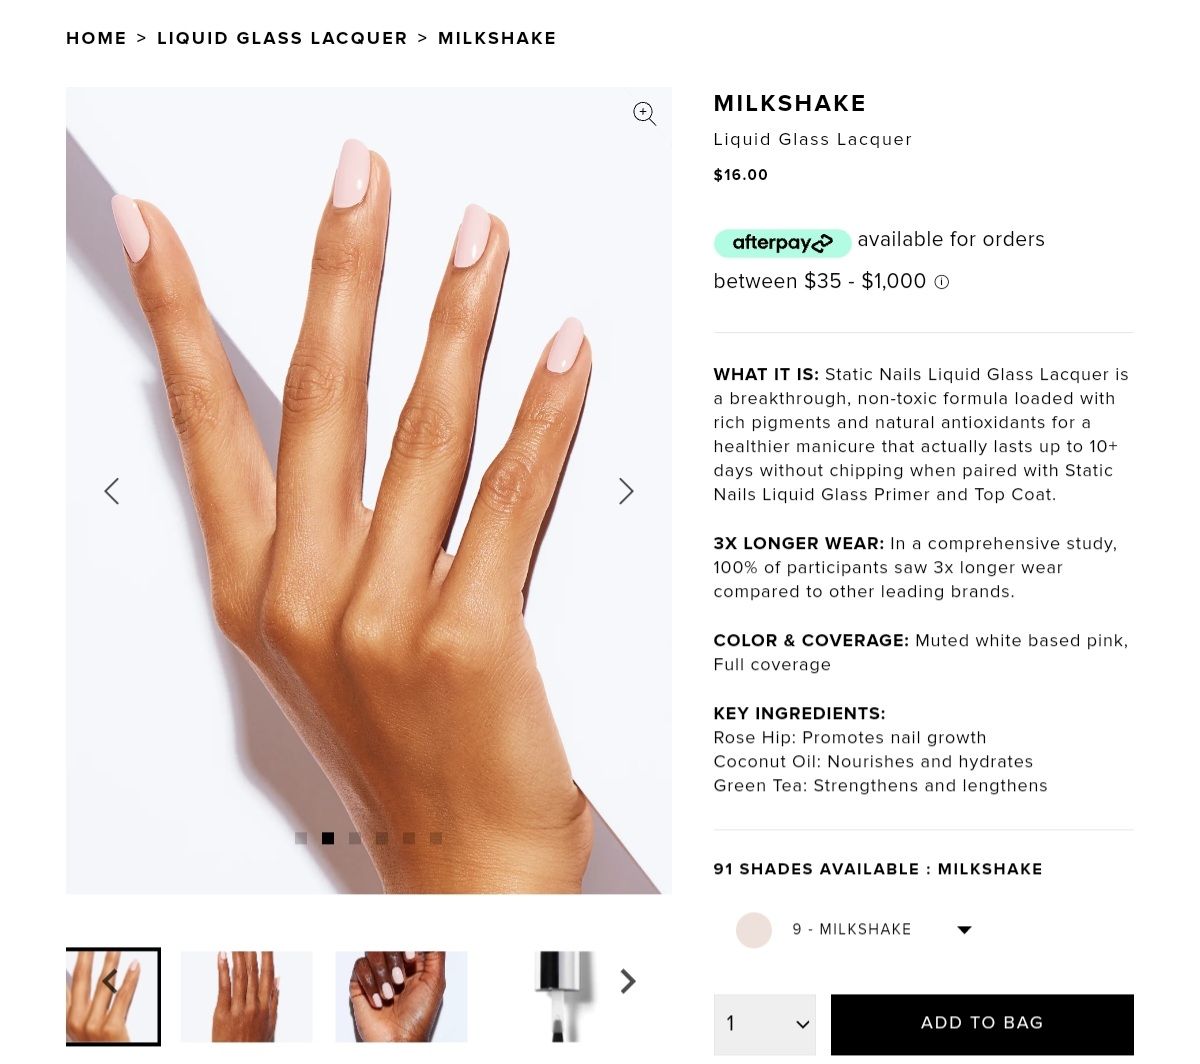The width and height of the screenshot is (1200, 1064).
Task: Click the shade dropdown triangle arrow
Action: [x=964, y=930]
